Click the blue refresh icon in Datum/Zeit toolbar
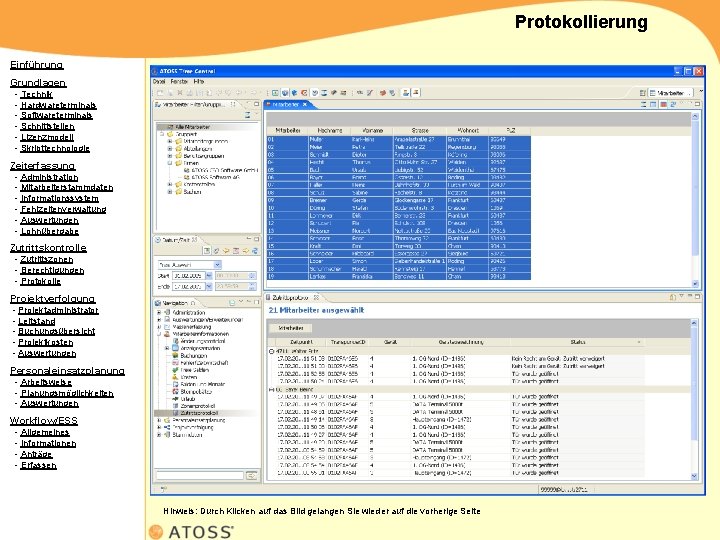 (255, 251)
